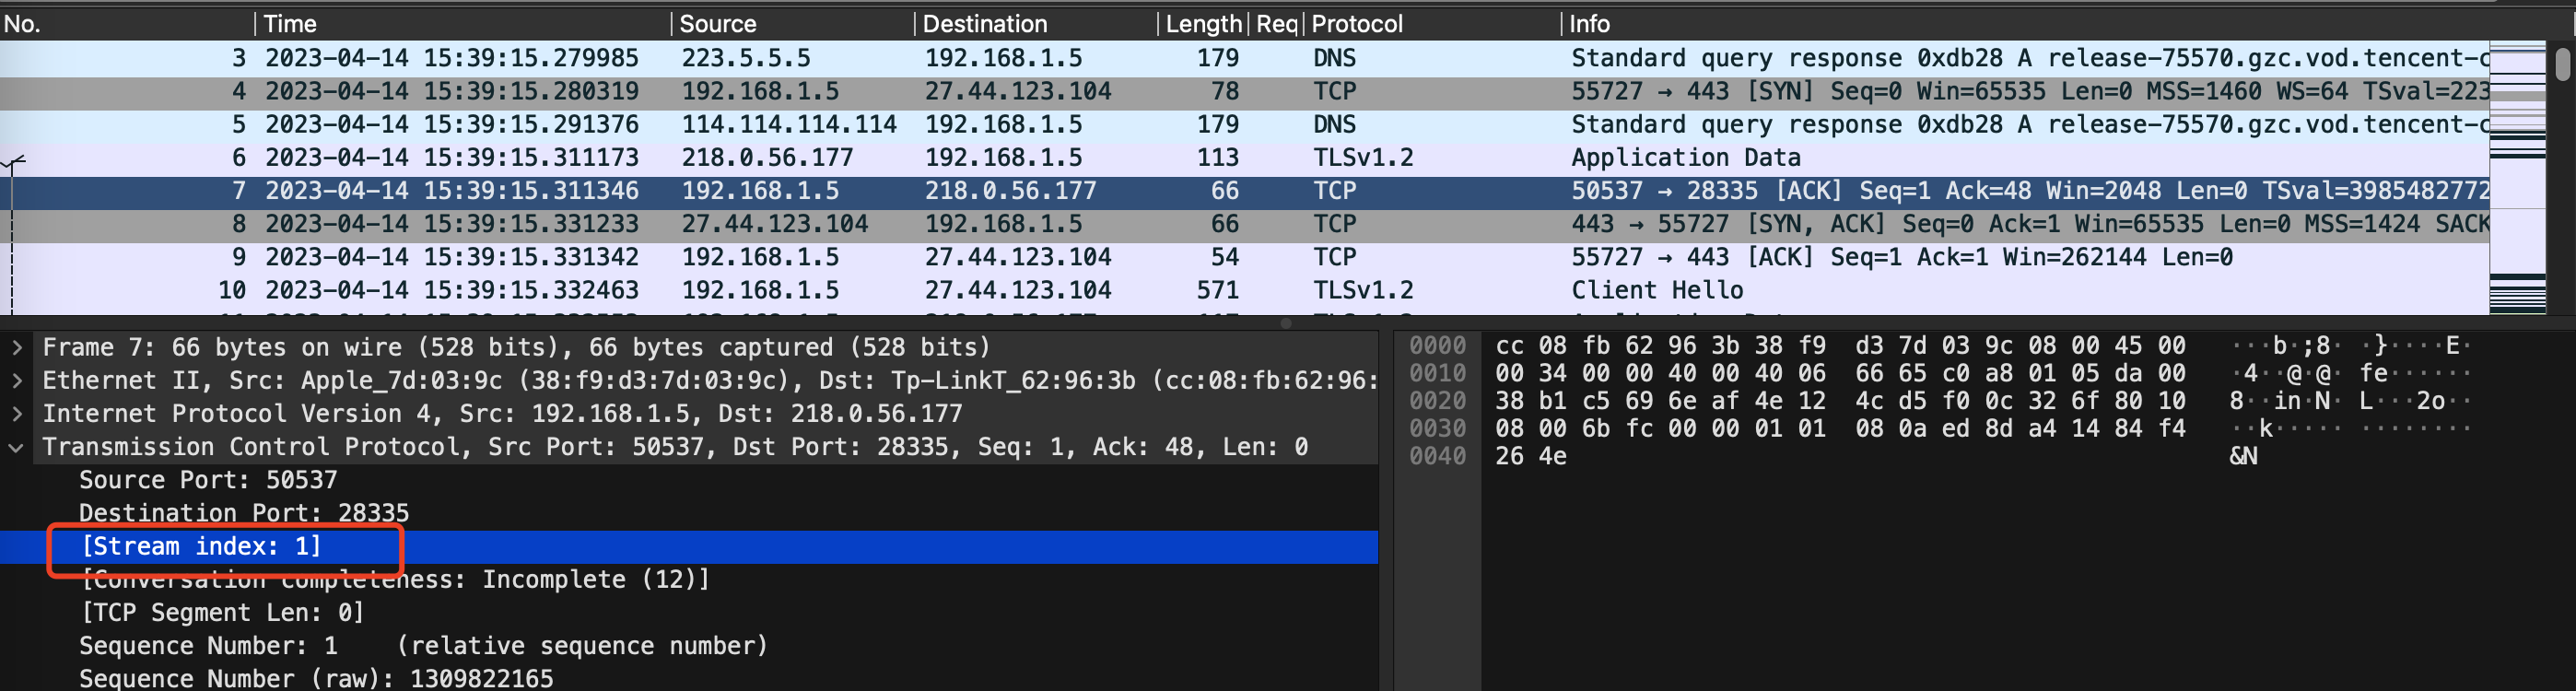The image size is (2576, 691).
Task: Click the length 571 cell
Action: 1217,290
